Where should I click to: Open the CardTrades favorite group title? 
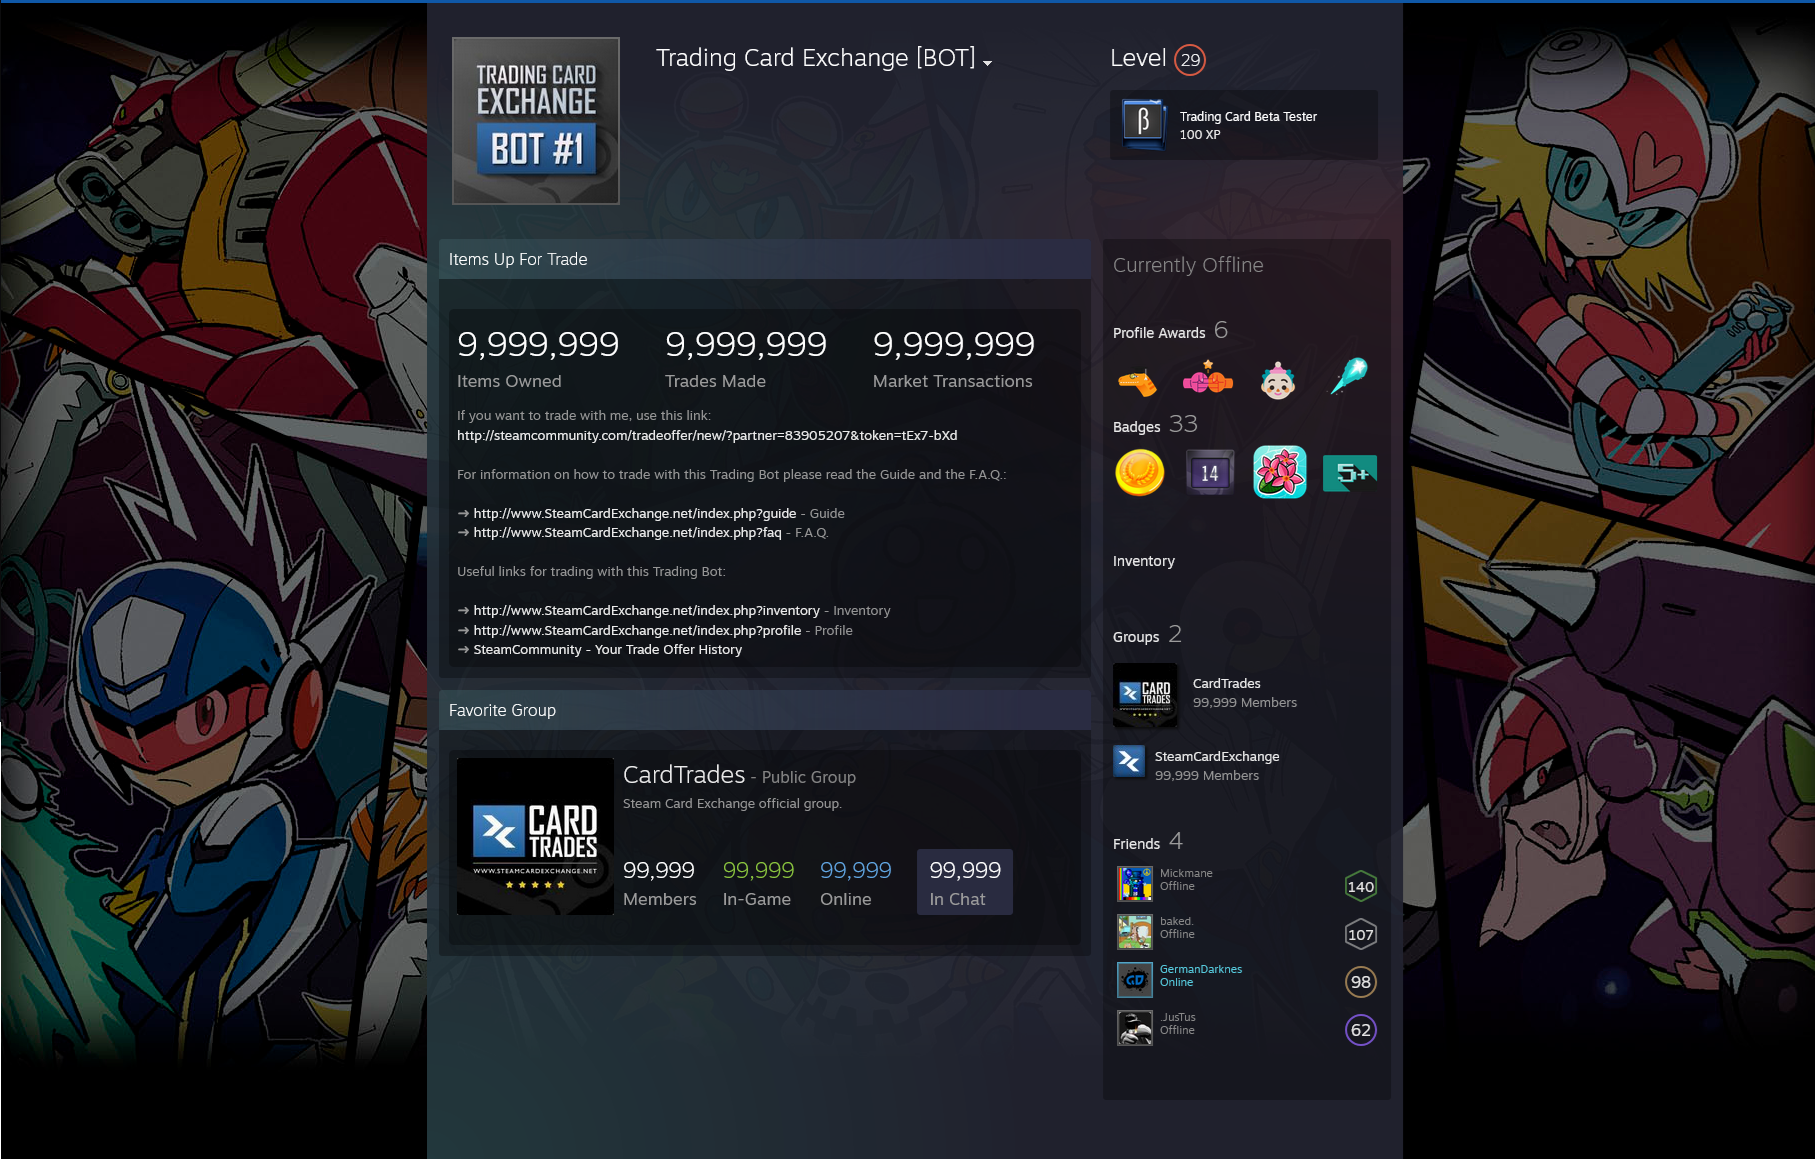[684, 775]
